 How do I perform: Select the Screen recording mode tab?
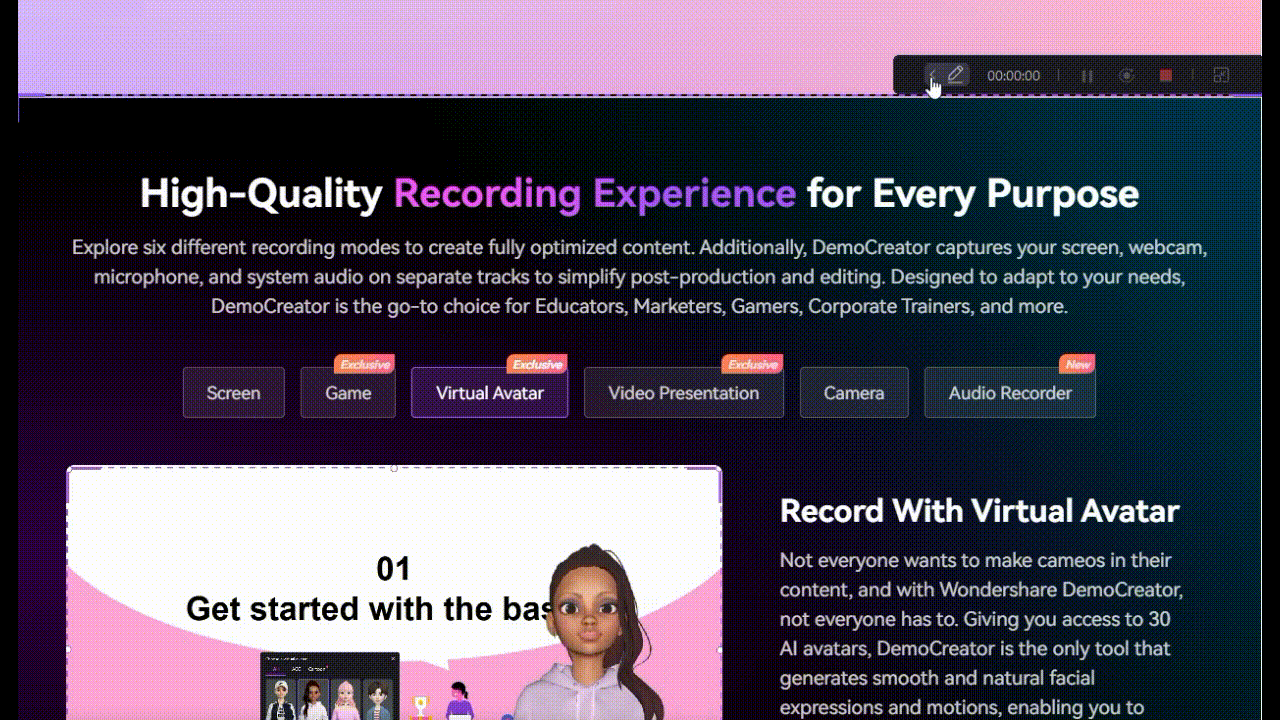tap(233, 393)
